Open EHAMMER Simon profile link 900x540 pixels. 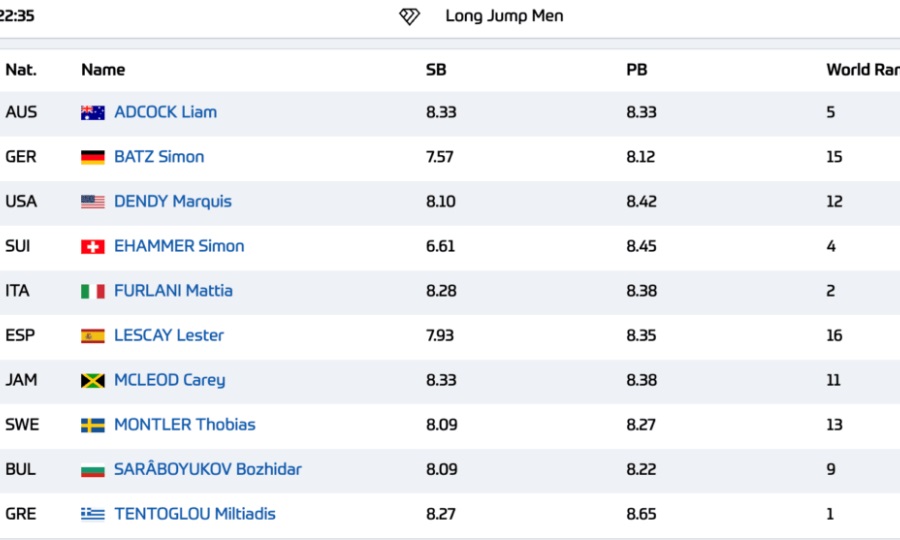click(x=179, y=246)
